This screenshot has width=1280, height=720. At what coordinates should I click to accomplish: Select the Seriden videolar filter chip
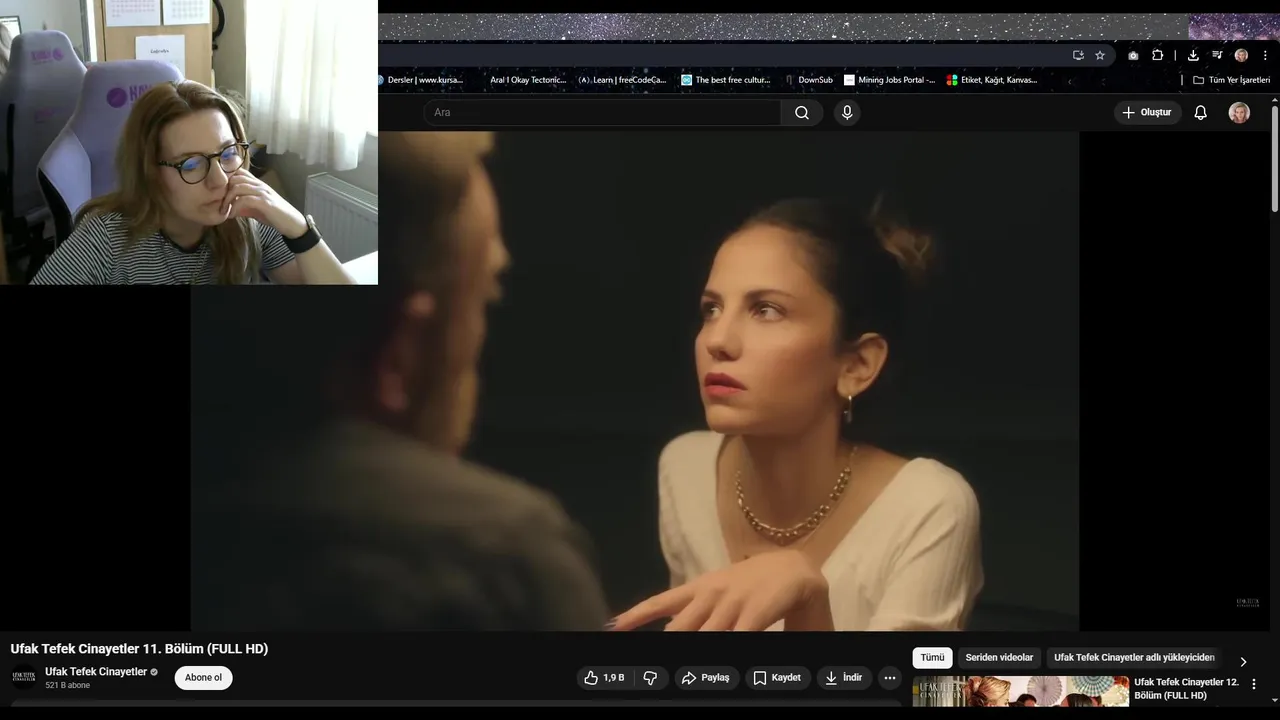[999, 658]
